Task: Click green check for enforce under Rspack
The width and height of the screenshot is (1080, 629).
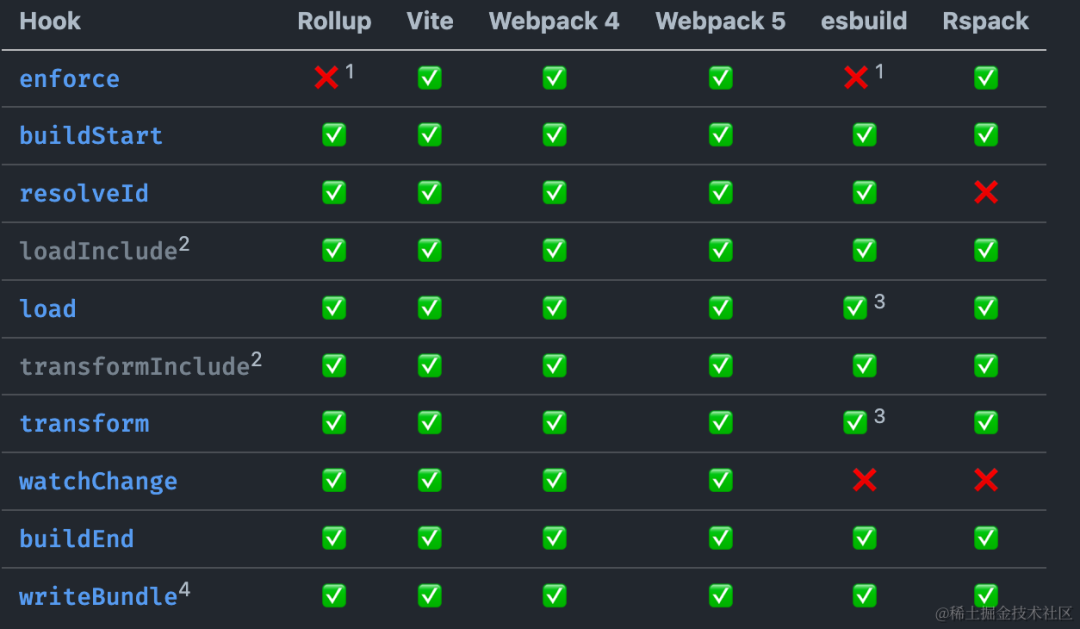Action: [x=986, y=78]
